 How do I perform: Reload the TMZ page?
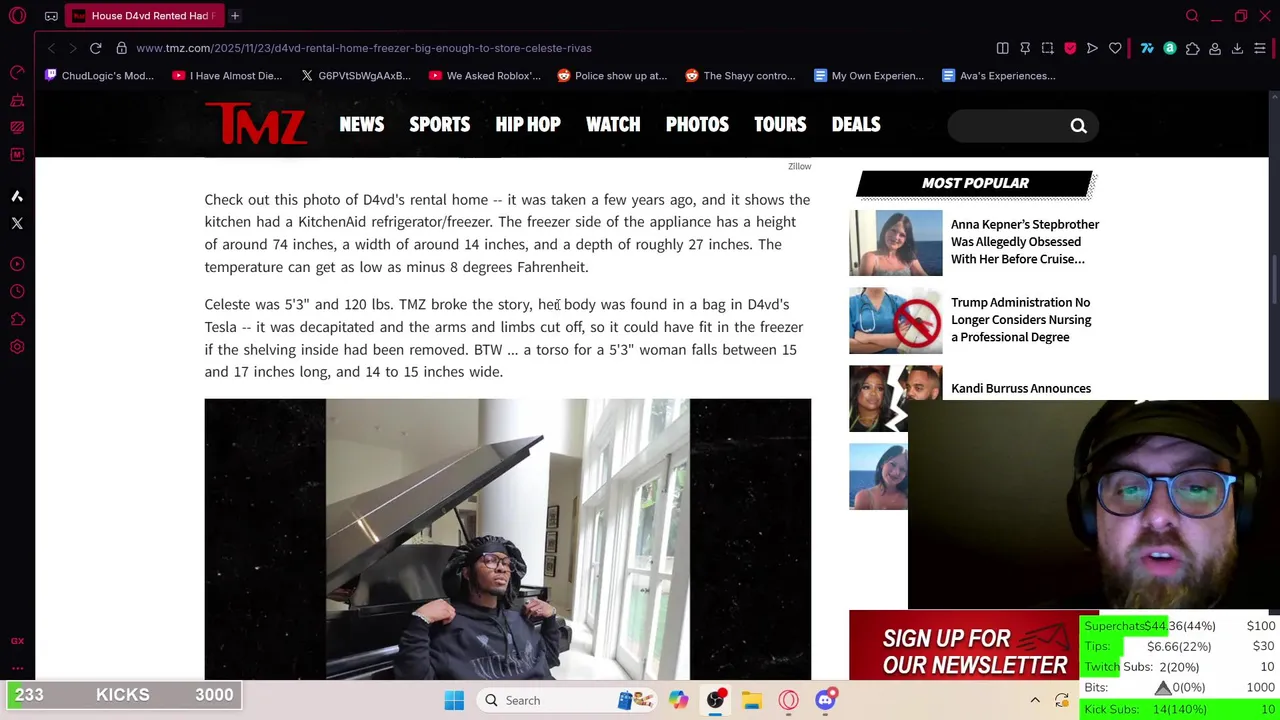96,48
